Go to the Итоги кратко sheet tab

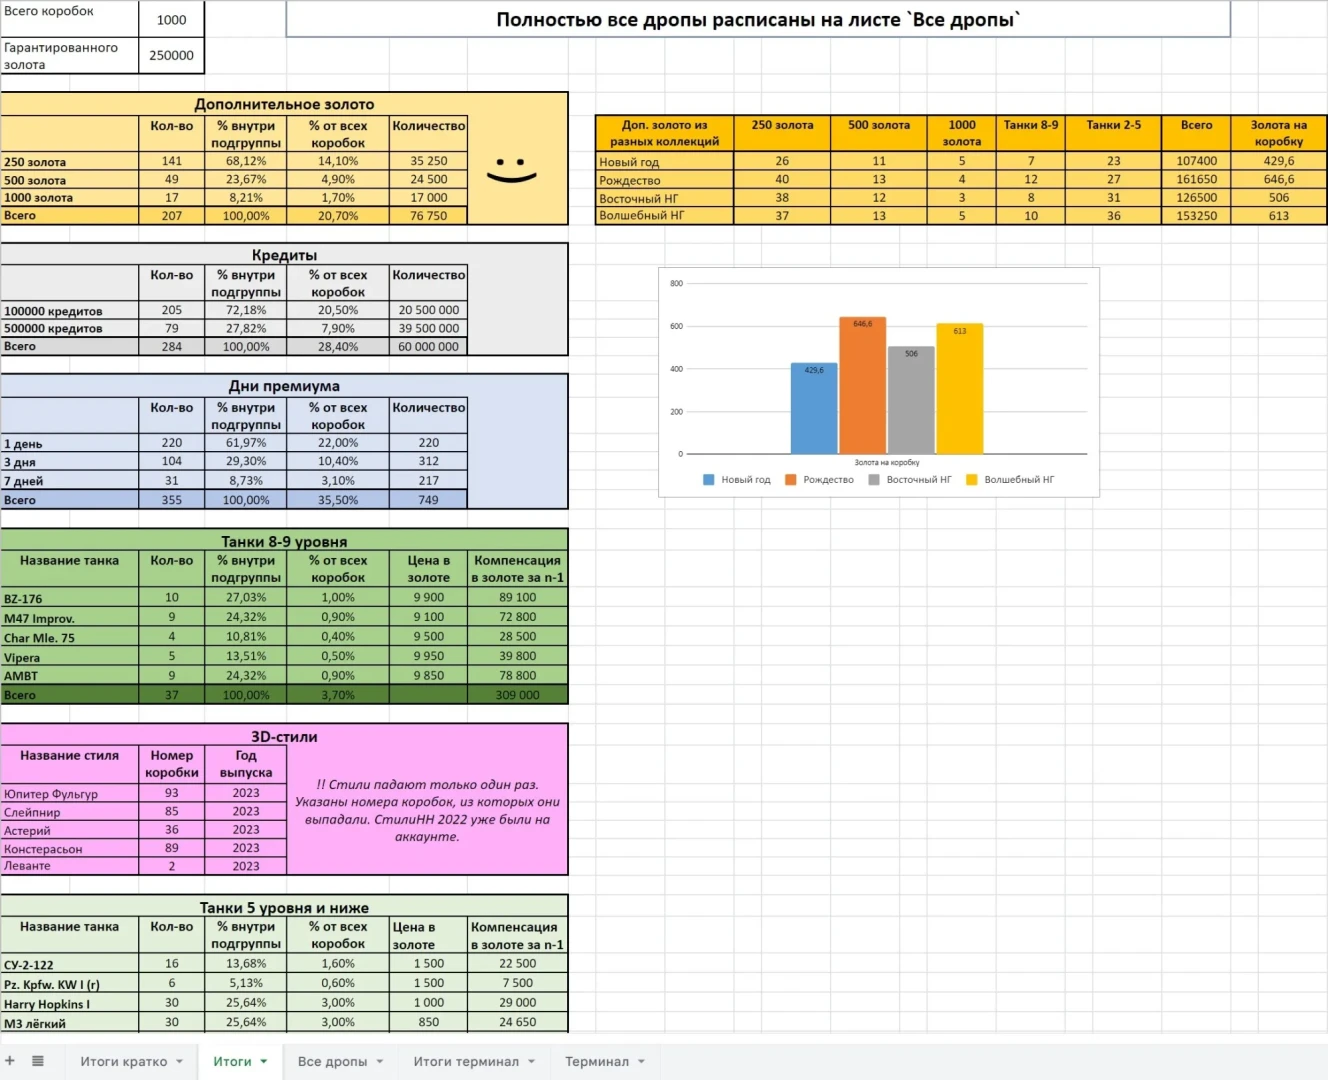pos(123,1062)
